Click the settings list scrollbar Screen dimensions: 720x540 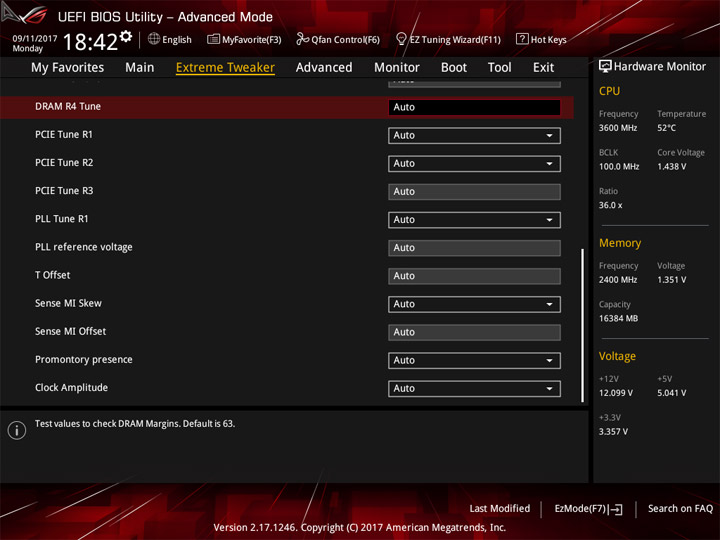583,326
